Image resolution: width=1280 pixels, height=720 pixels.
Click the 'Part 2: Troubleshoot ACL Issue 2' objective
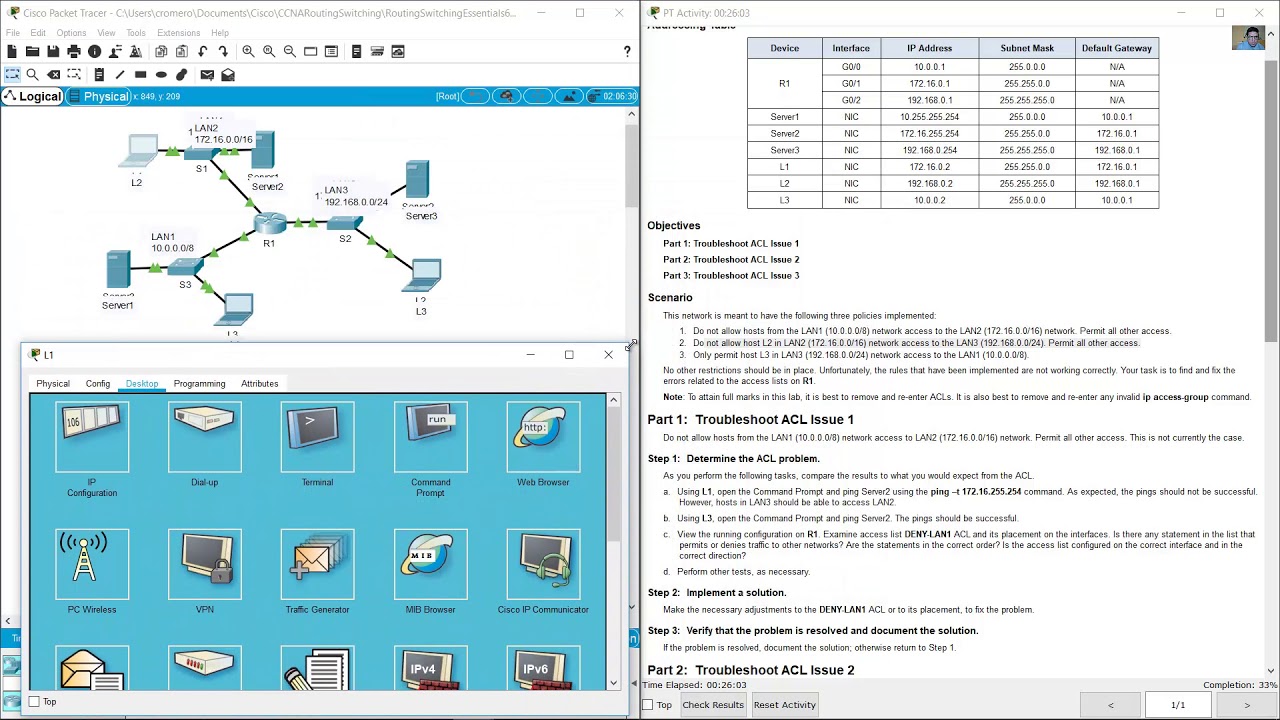(x=731, y=259)
